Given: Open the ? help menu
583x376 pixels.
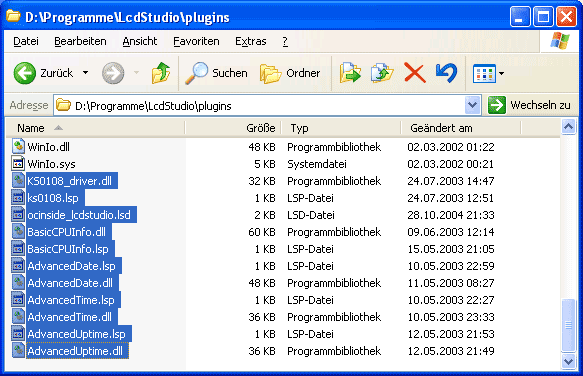Looking at the screenshot, I should (285, 41).
